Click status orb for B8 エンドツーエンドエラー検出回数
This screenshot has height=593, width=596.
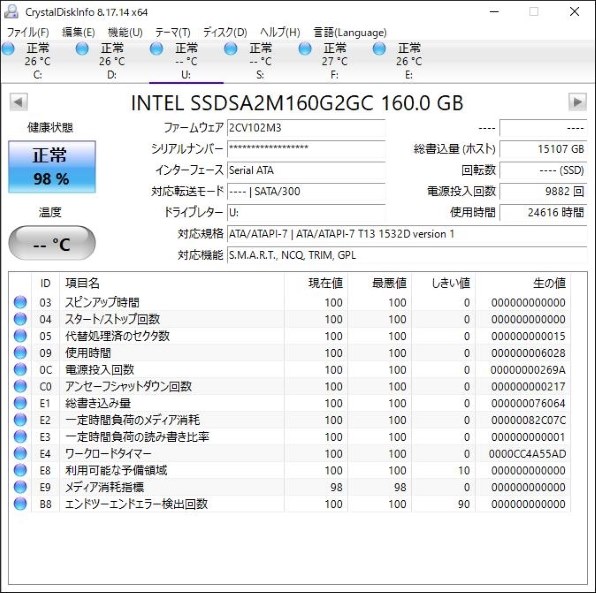point(20,504)
